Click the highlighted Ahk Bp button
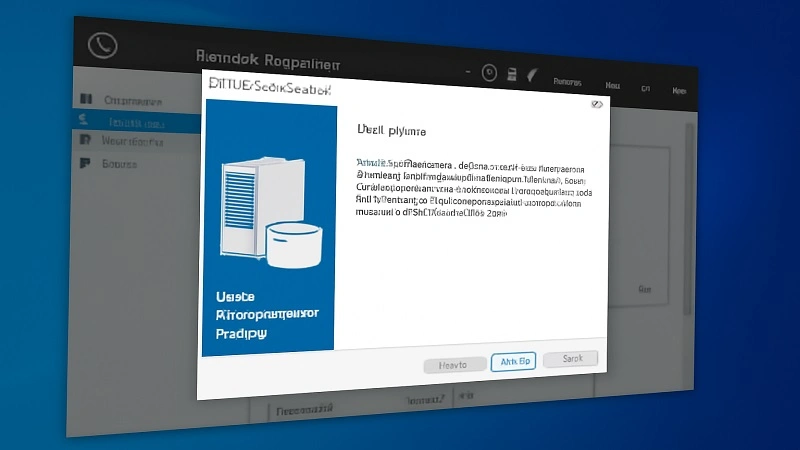800x450 pixels. coord(513,362)
